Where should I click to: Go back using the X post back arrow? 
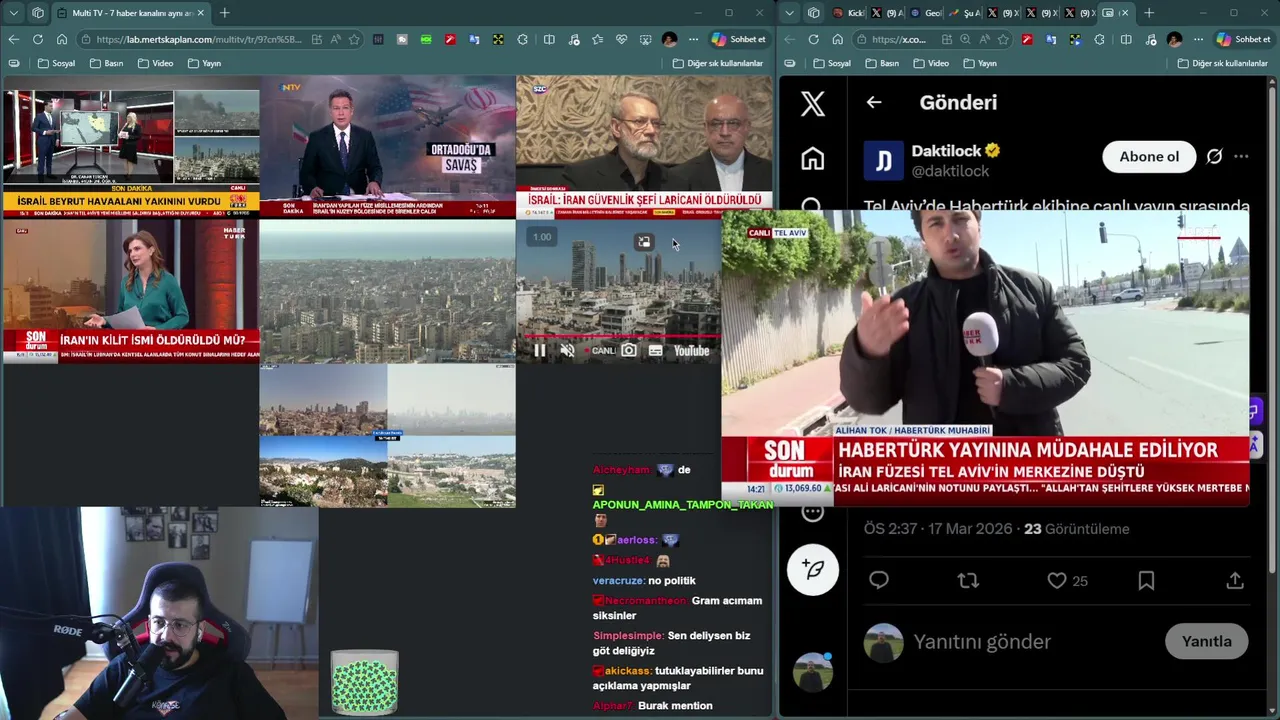point(874,102)
